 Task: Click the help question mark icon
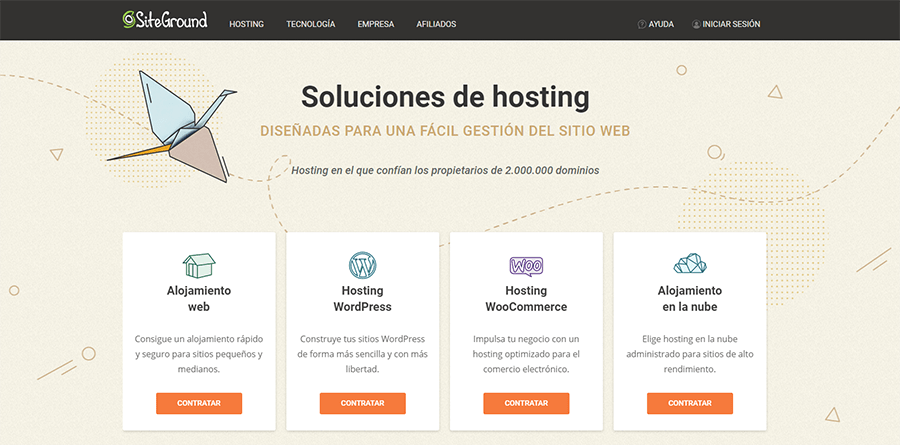[x=642, y=24]
